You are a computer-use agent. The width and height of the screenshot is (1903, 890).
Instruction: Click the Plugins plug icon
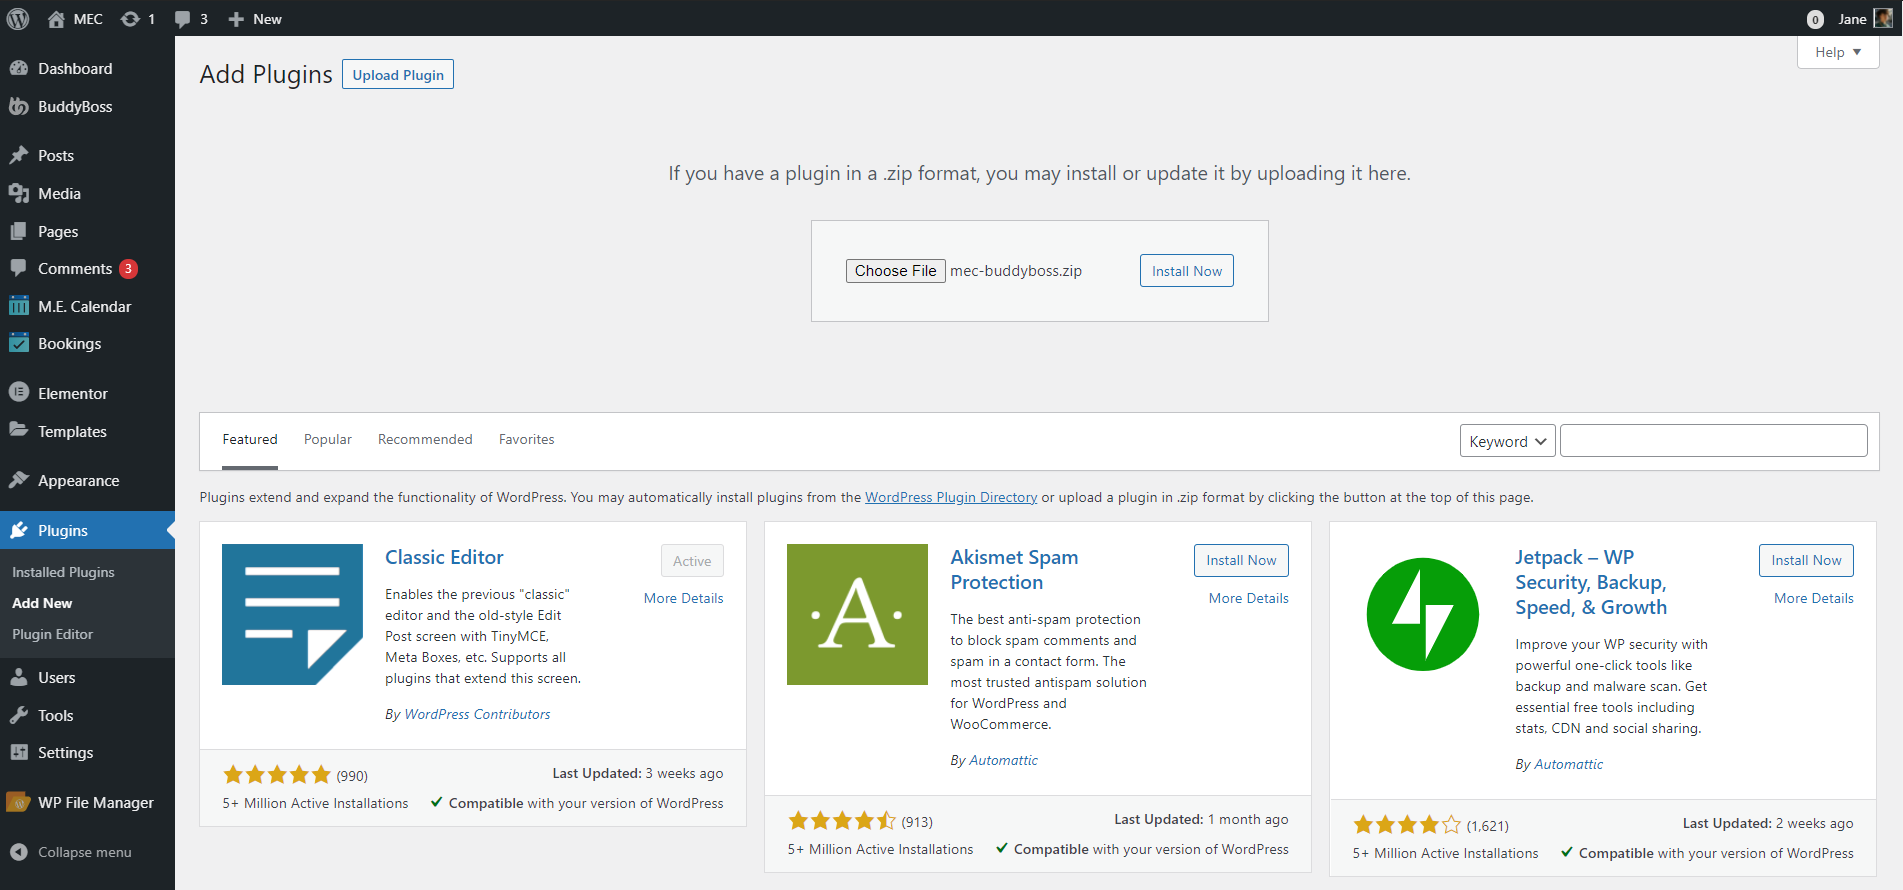pos(19,530)
